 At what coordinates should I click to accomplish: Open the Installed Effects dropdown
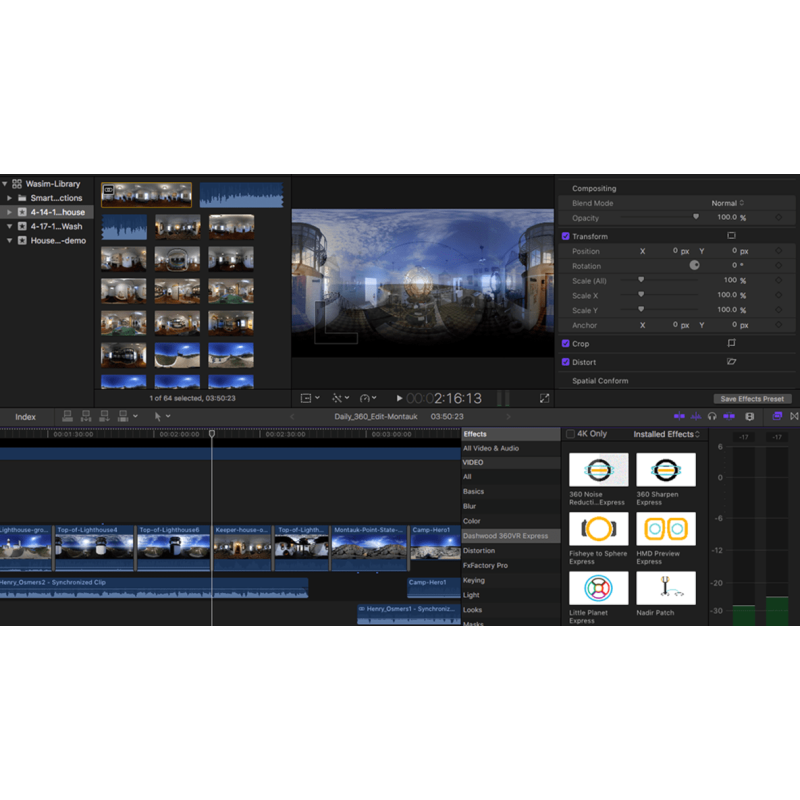coord(666,434)
